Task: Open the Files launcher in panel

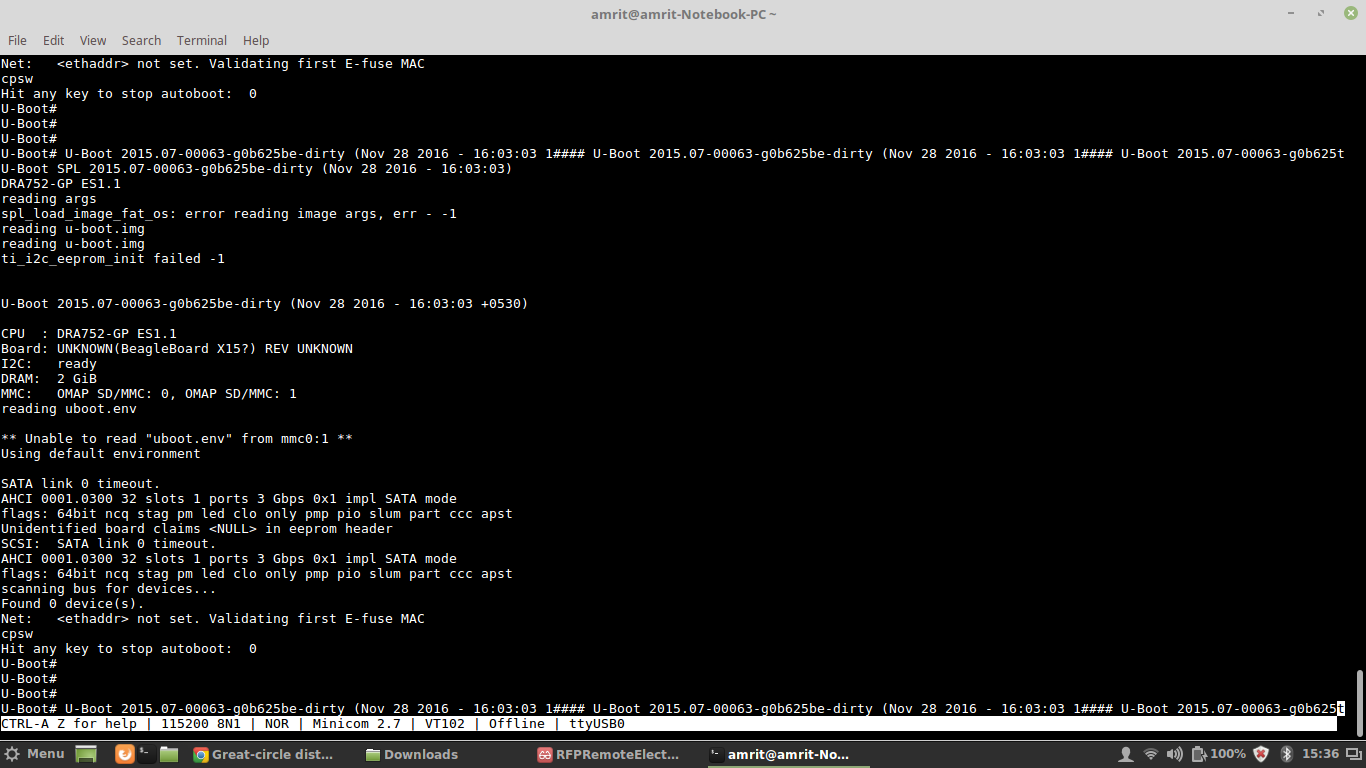Action: pyautogui.click(x=168, y=754)
